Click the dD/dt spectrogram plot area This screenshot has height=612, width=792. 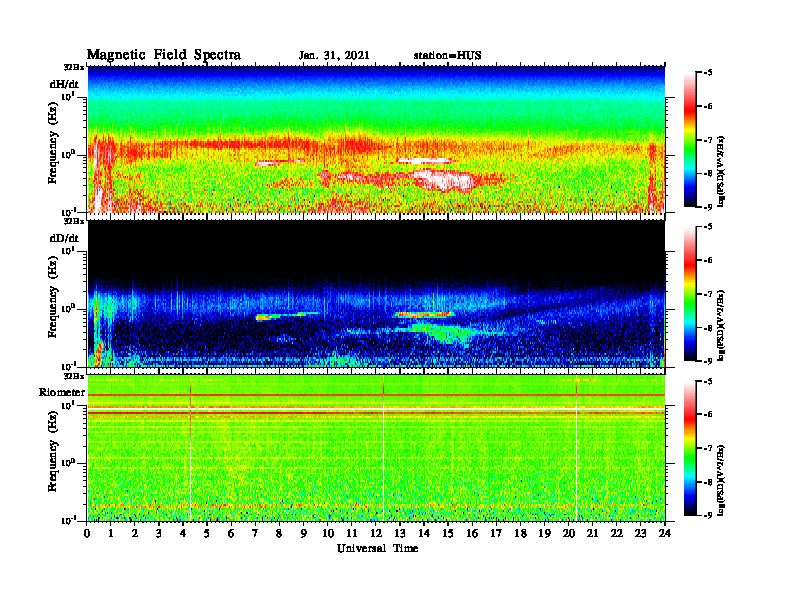click(x=376, y=293)
